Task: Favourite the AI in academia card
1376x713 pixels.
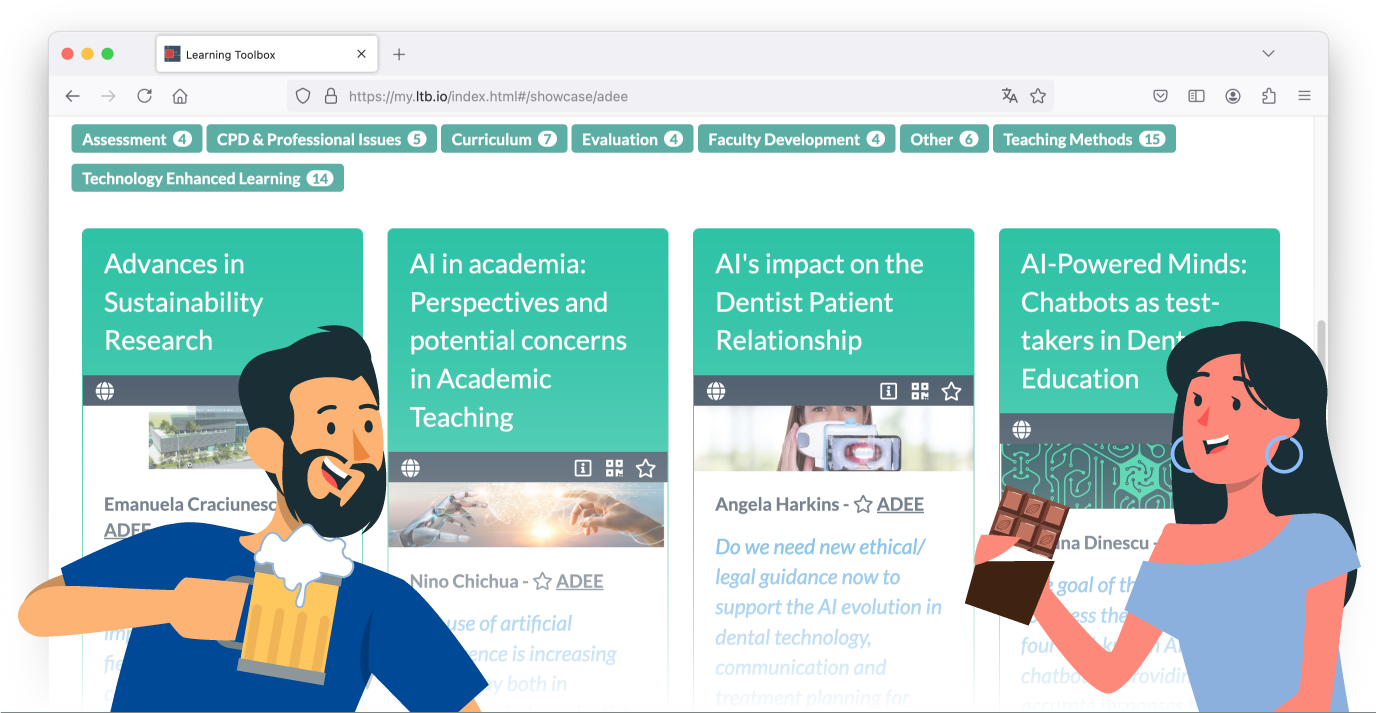Action: (646, 467)
